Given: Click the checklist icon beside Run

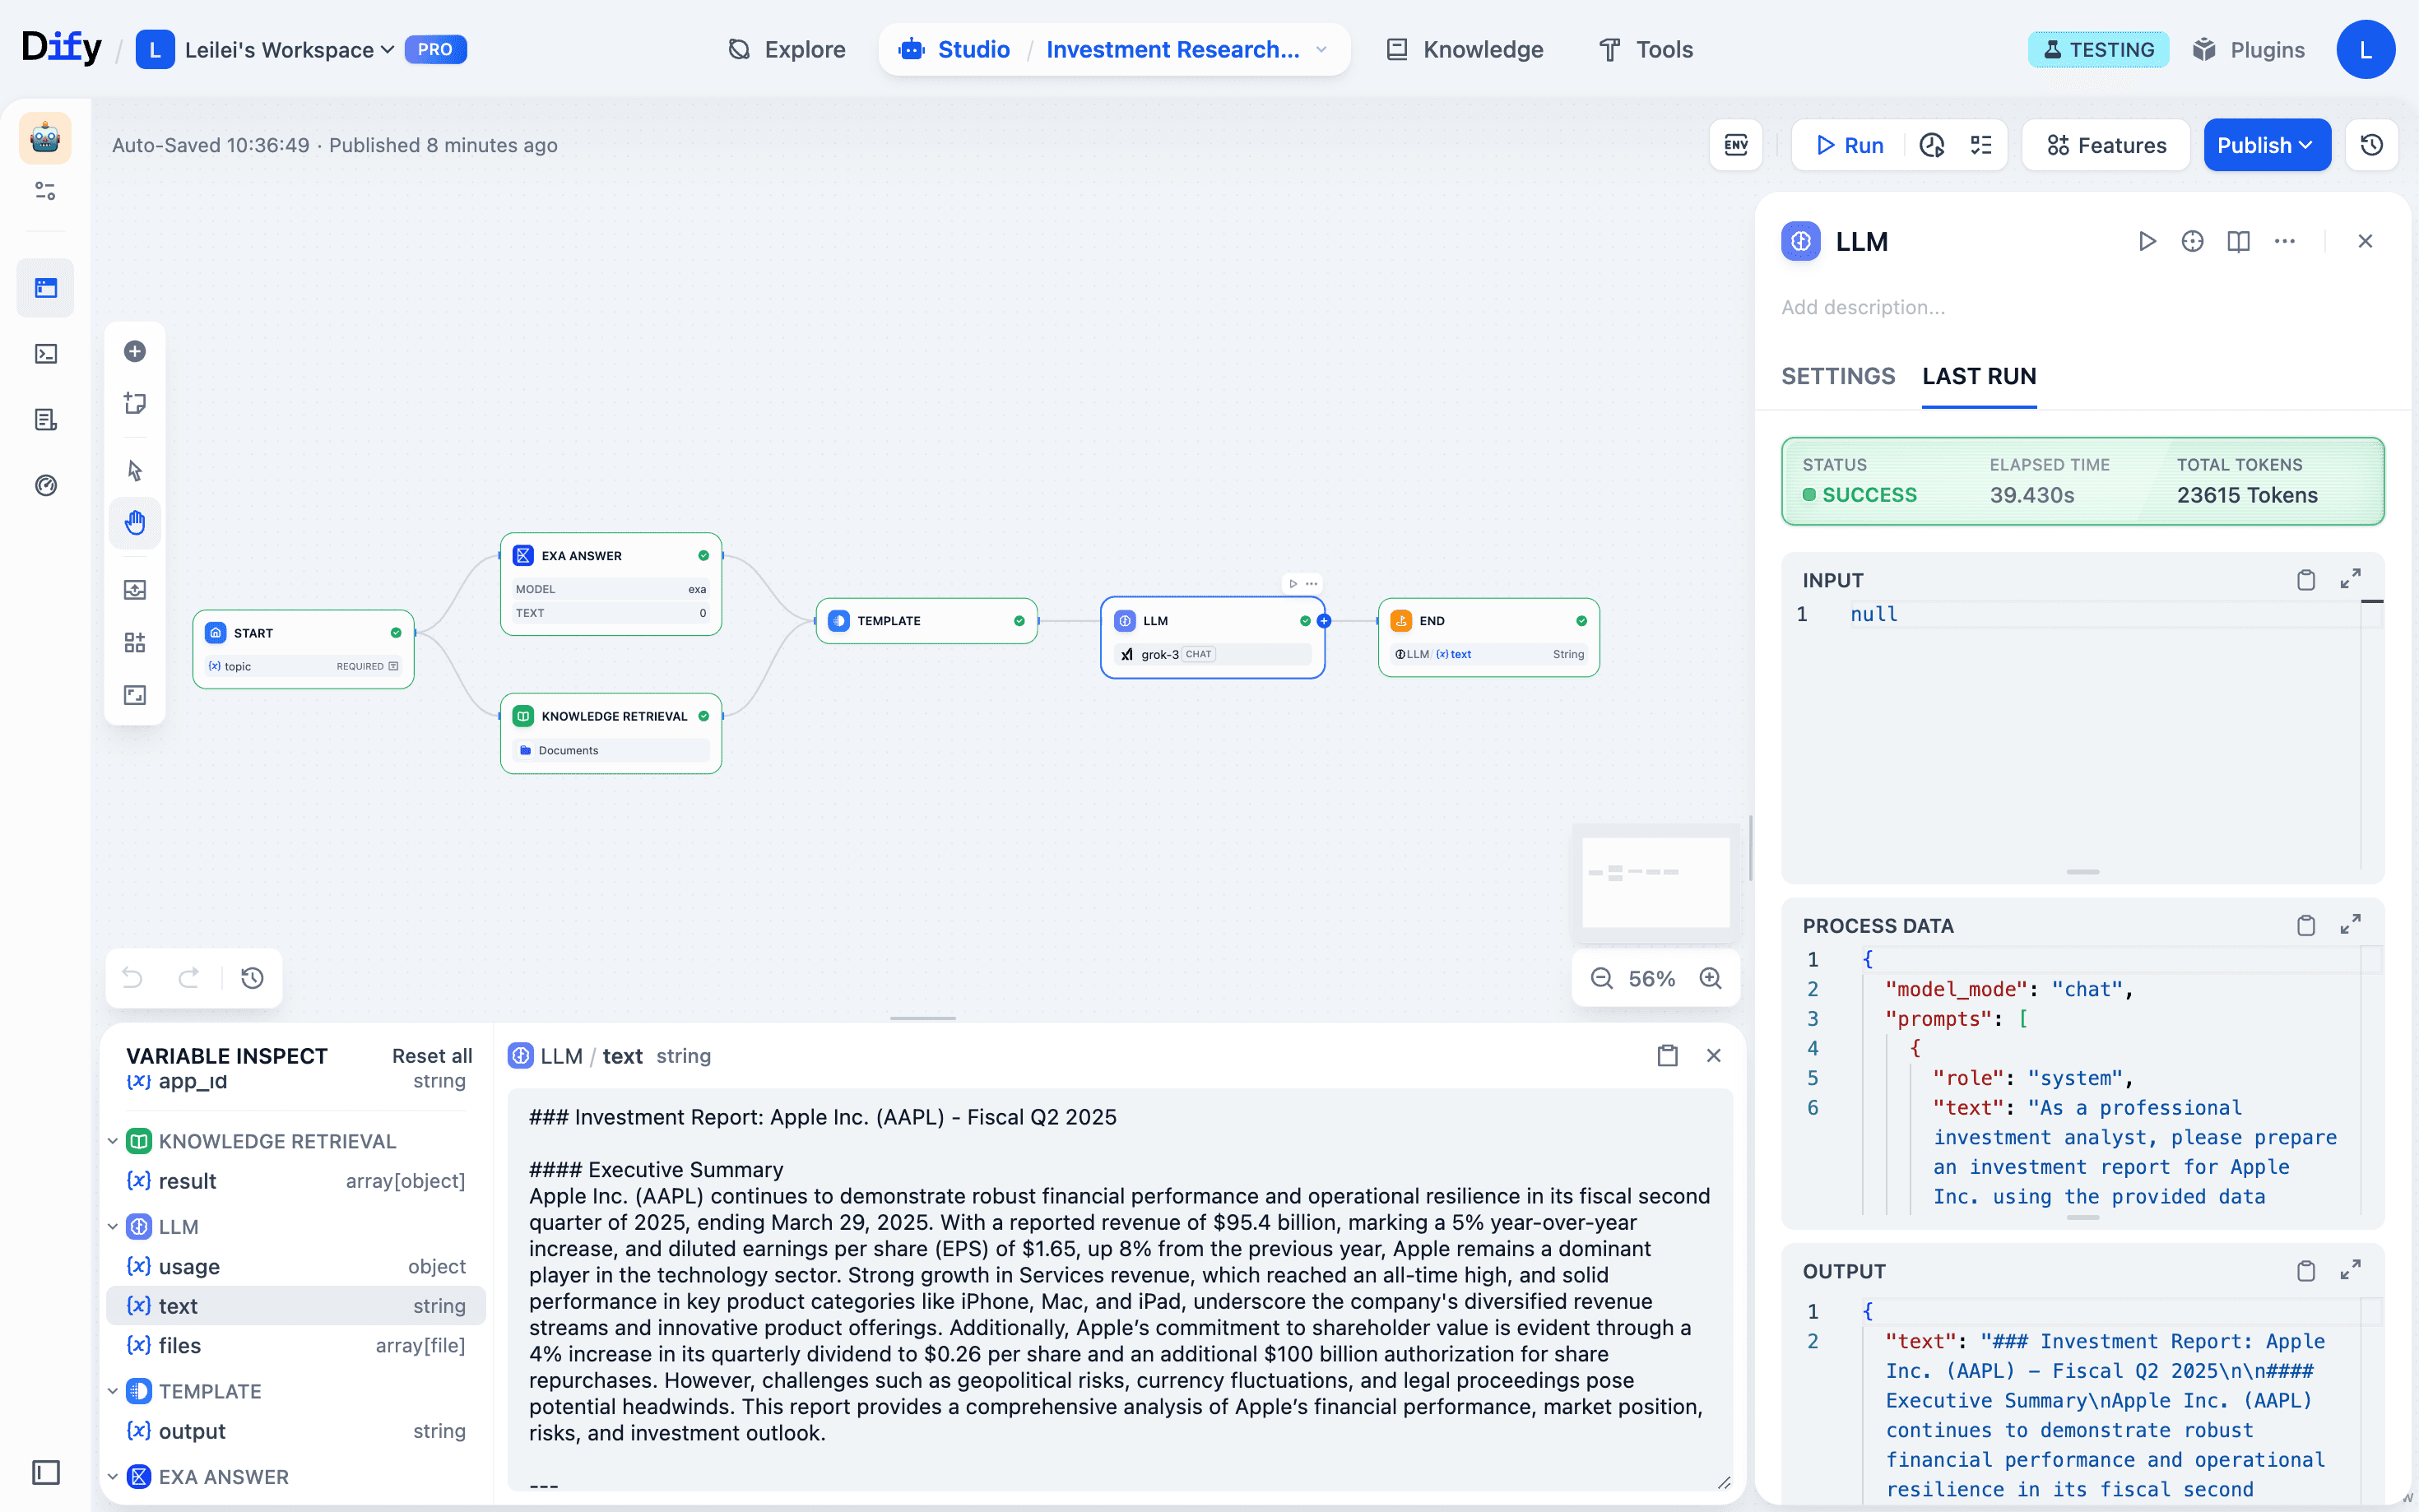Looking at the screenshot, I should (x=1981, y=145).
